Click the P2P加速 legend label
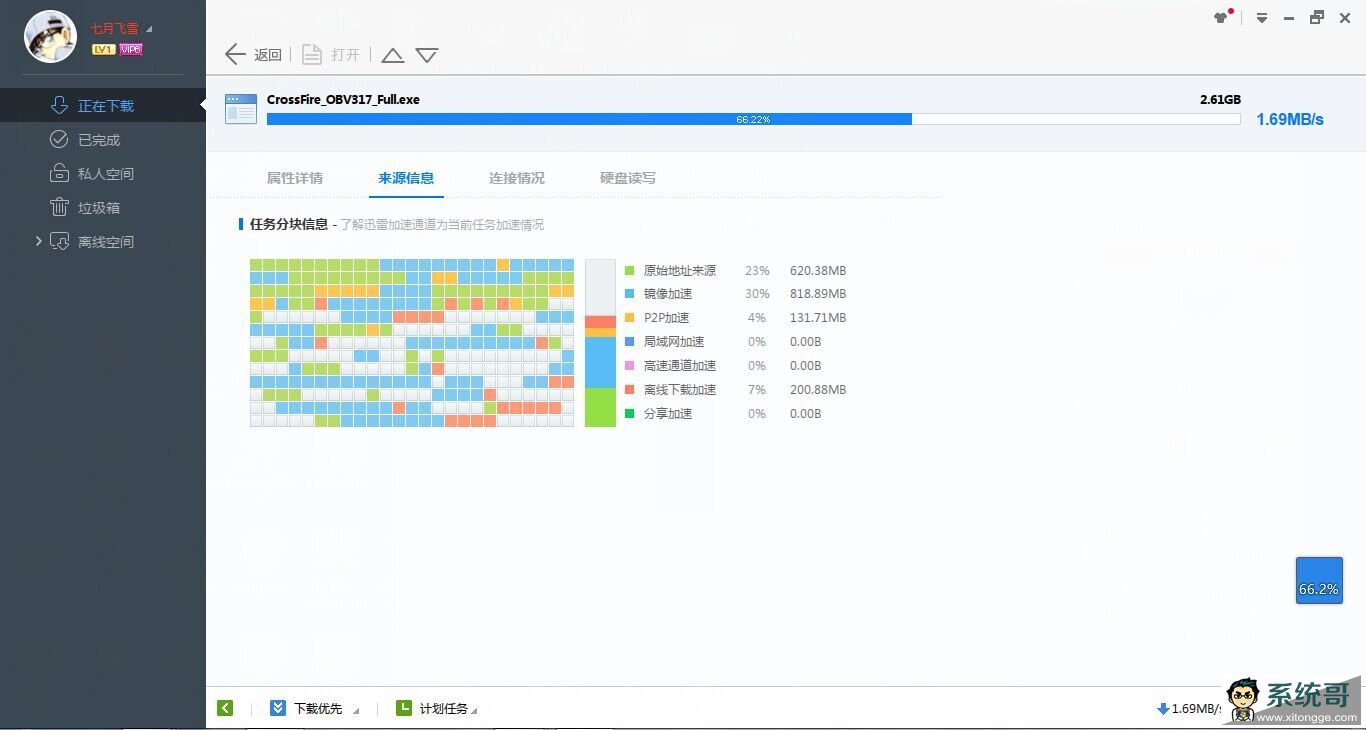 click(x=667, y=318)
